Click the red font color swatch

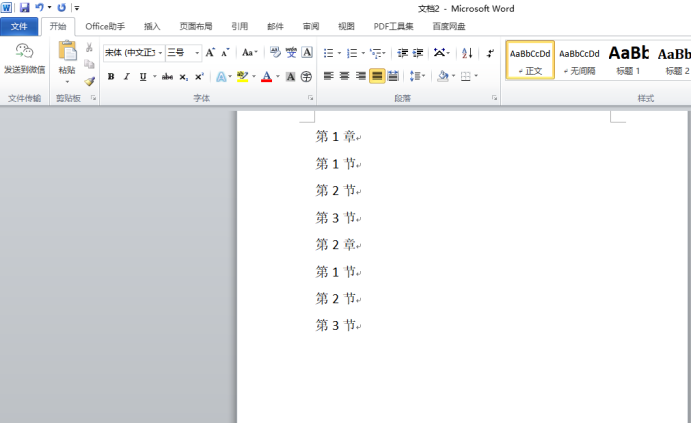tap(265, 76)
